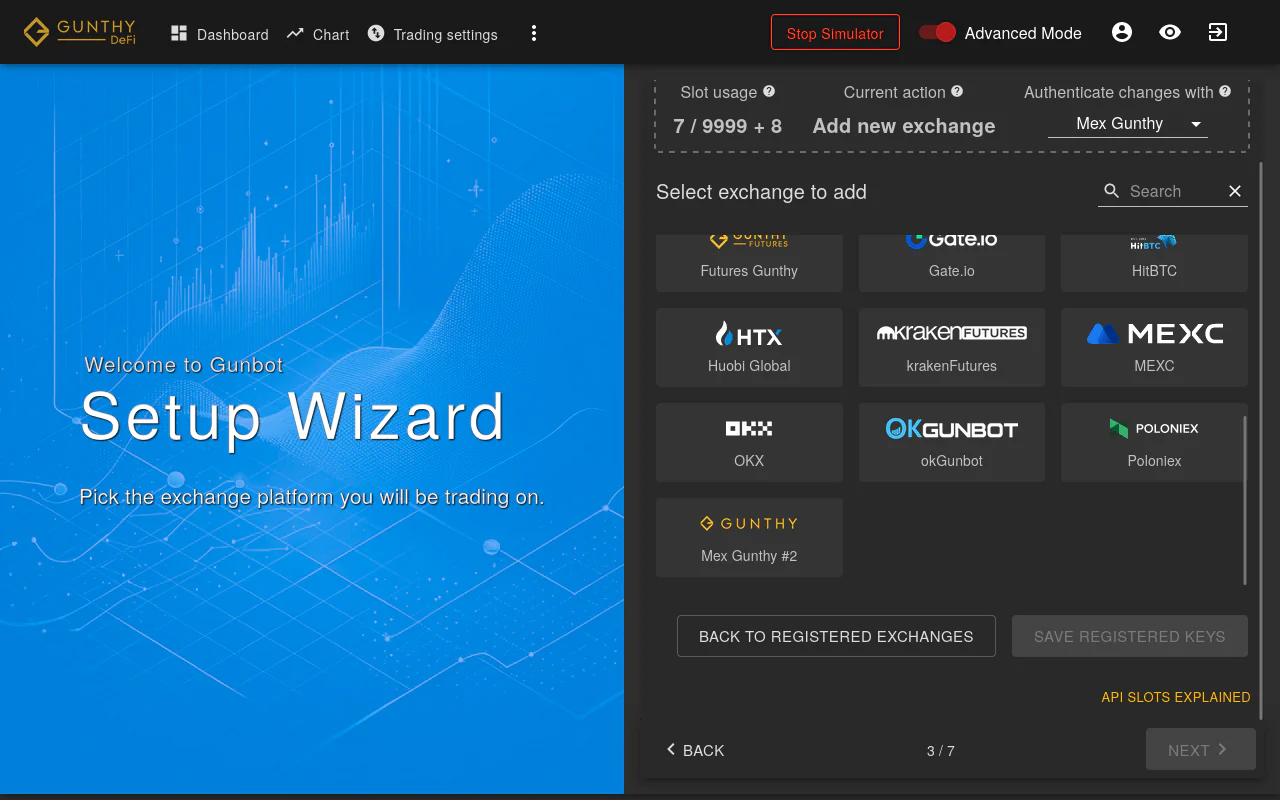Show Authenticate changes help icon

[1225, 91]
